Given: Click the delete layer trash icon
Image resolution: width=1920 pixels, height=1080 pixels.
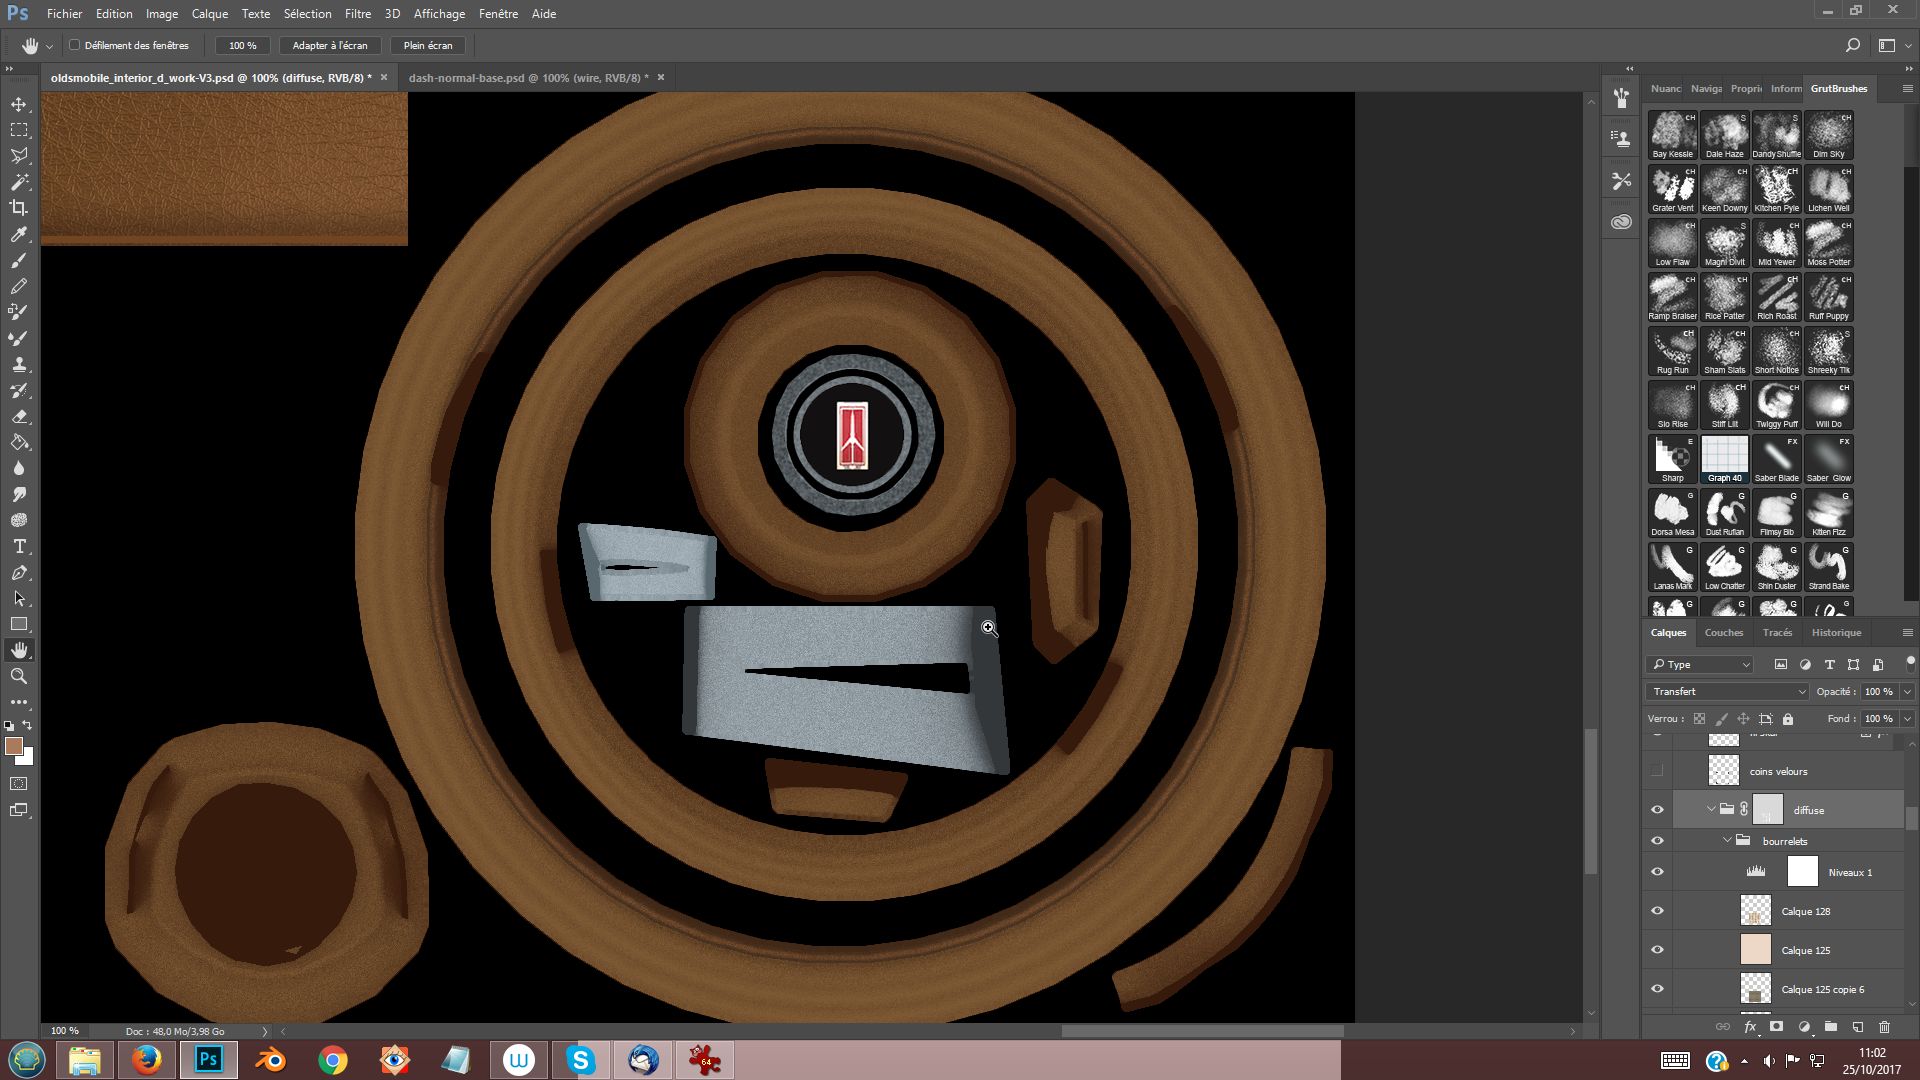Looking at the screenshot, I should tap(1884, 1027).
